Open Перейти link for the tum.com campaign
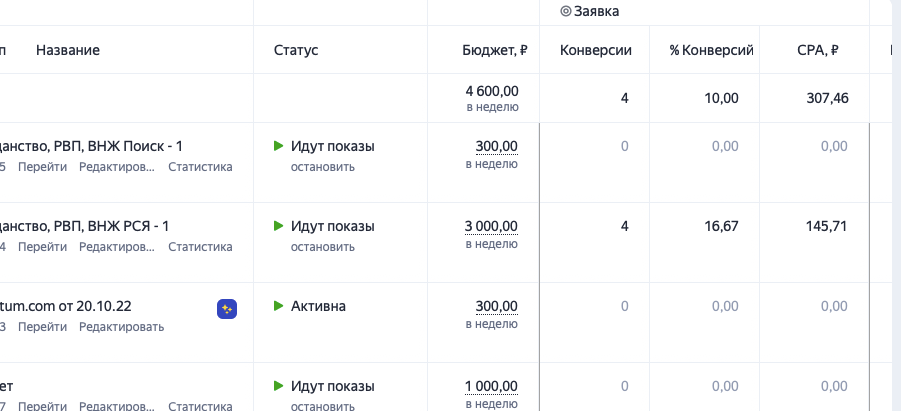This screenshot has height=411, width=901. click(43, 327)
